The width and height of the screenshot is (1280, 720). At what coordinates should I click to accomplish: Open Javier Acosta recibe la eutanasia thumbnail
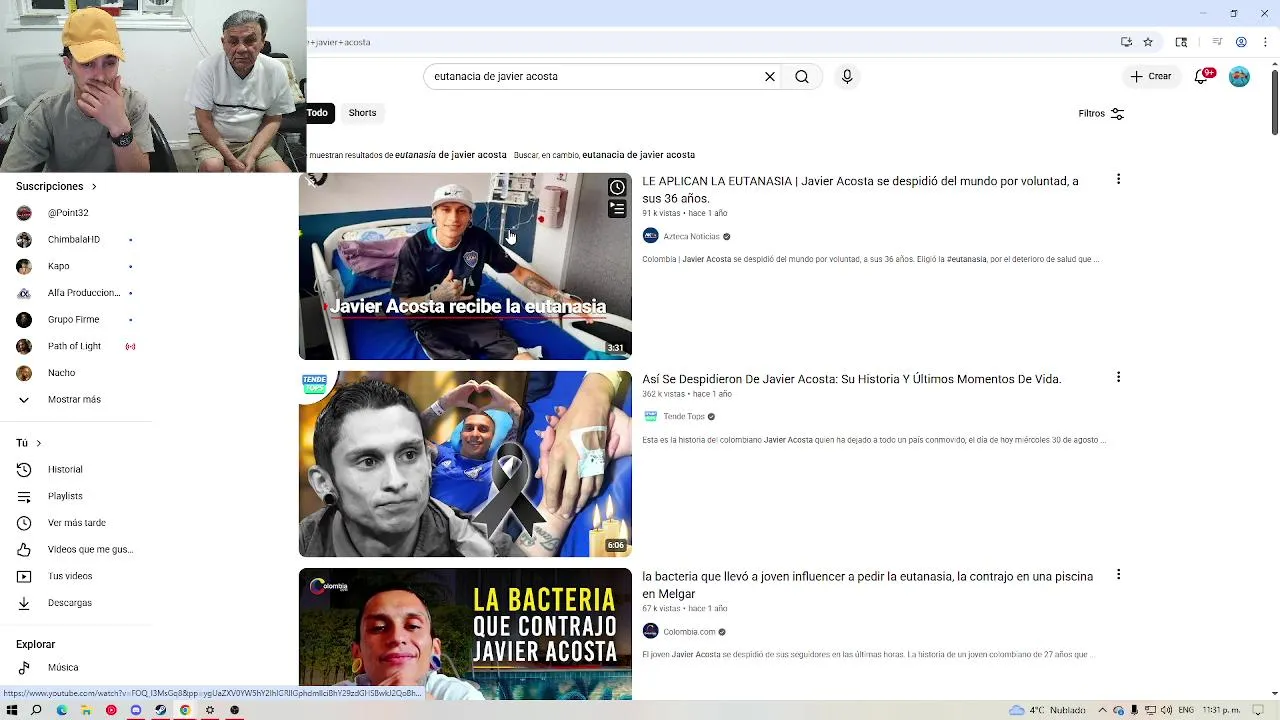pyautogui.click(x=465, y=266)
